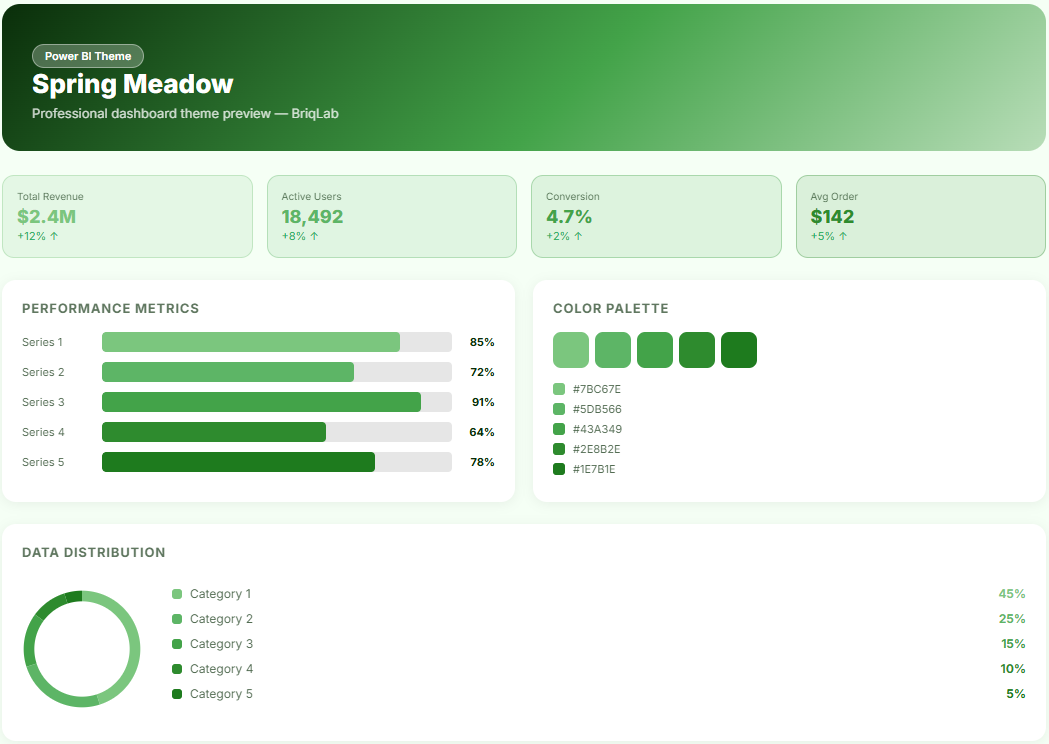The width and height of the screenshot is (1049, 744).
Task: Click the Category 1 legend dot
Action: coord(177,594)
